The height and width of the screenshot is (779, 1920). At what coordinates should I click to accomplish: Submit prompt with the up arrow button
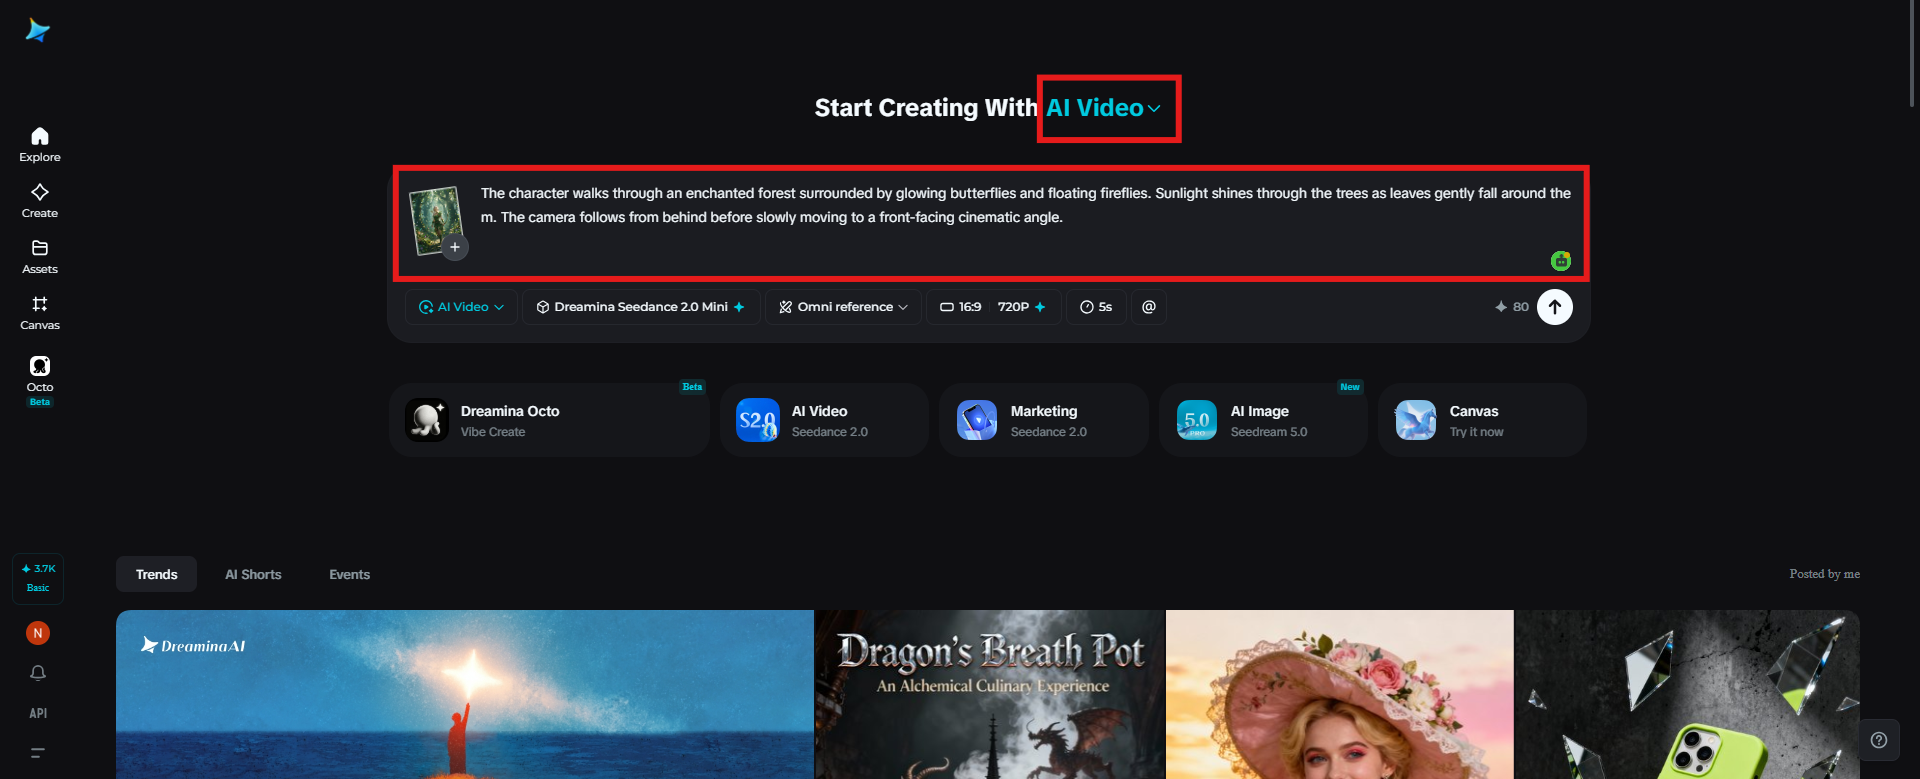[x=1555, y=307]
